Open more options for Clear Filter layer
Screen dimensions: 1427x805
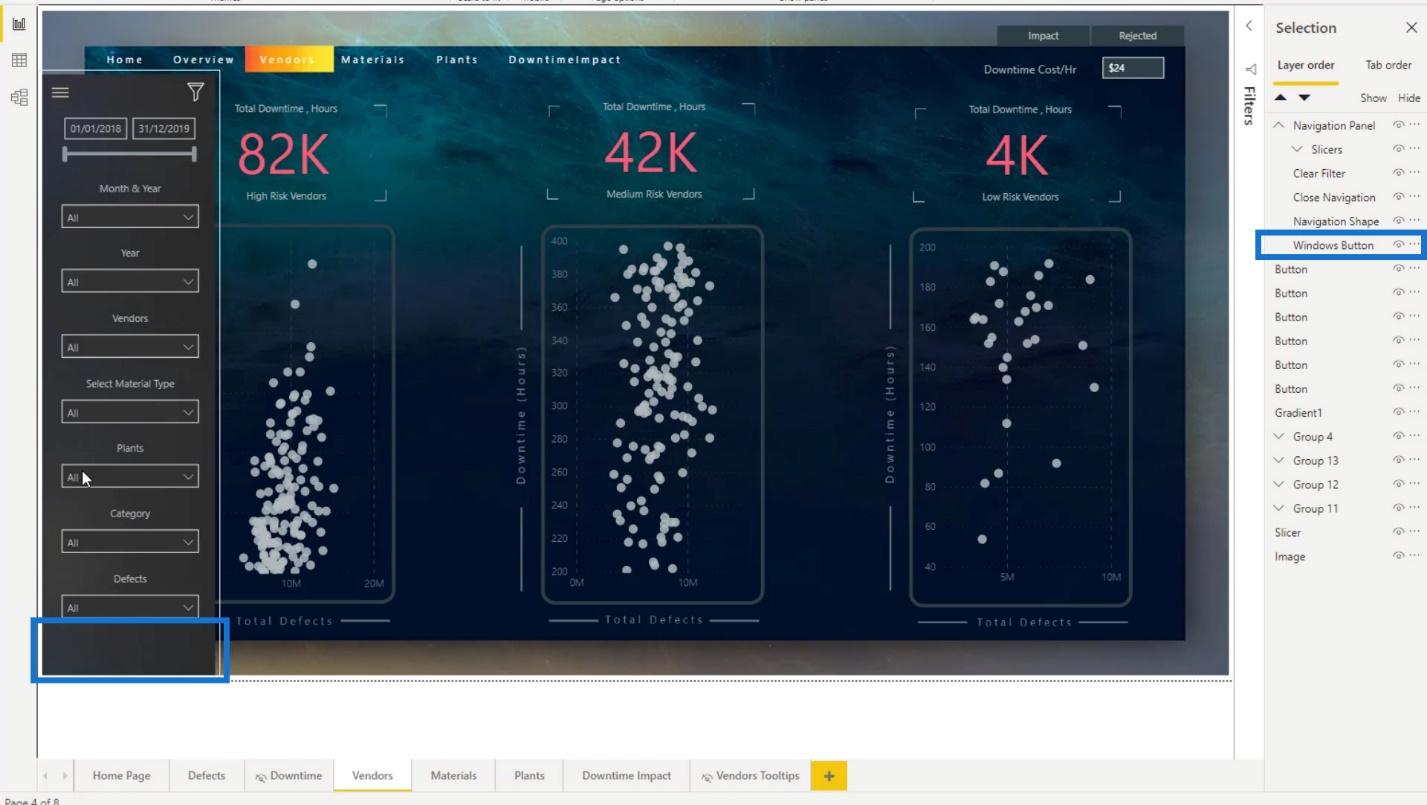1414,174
